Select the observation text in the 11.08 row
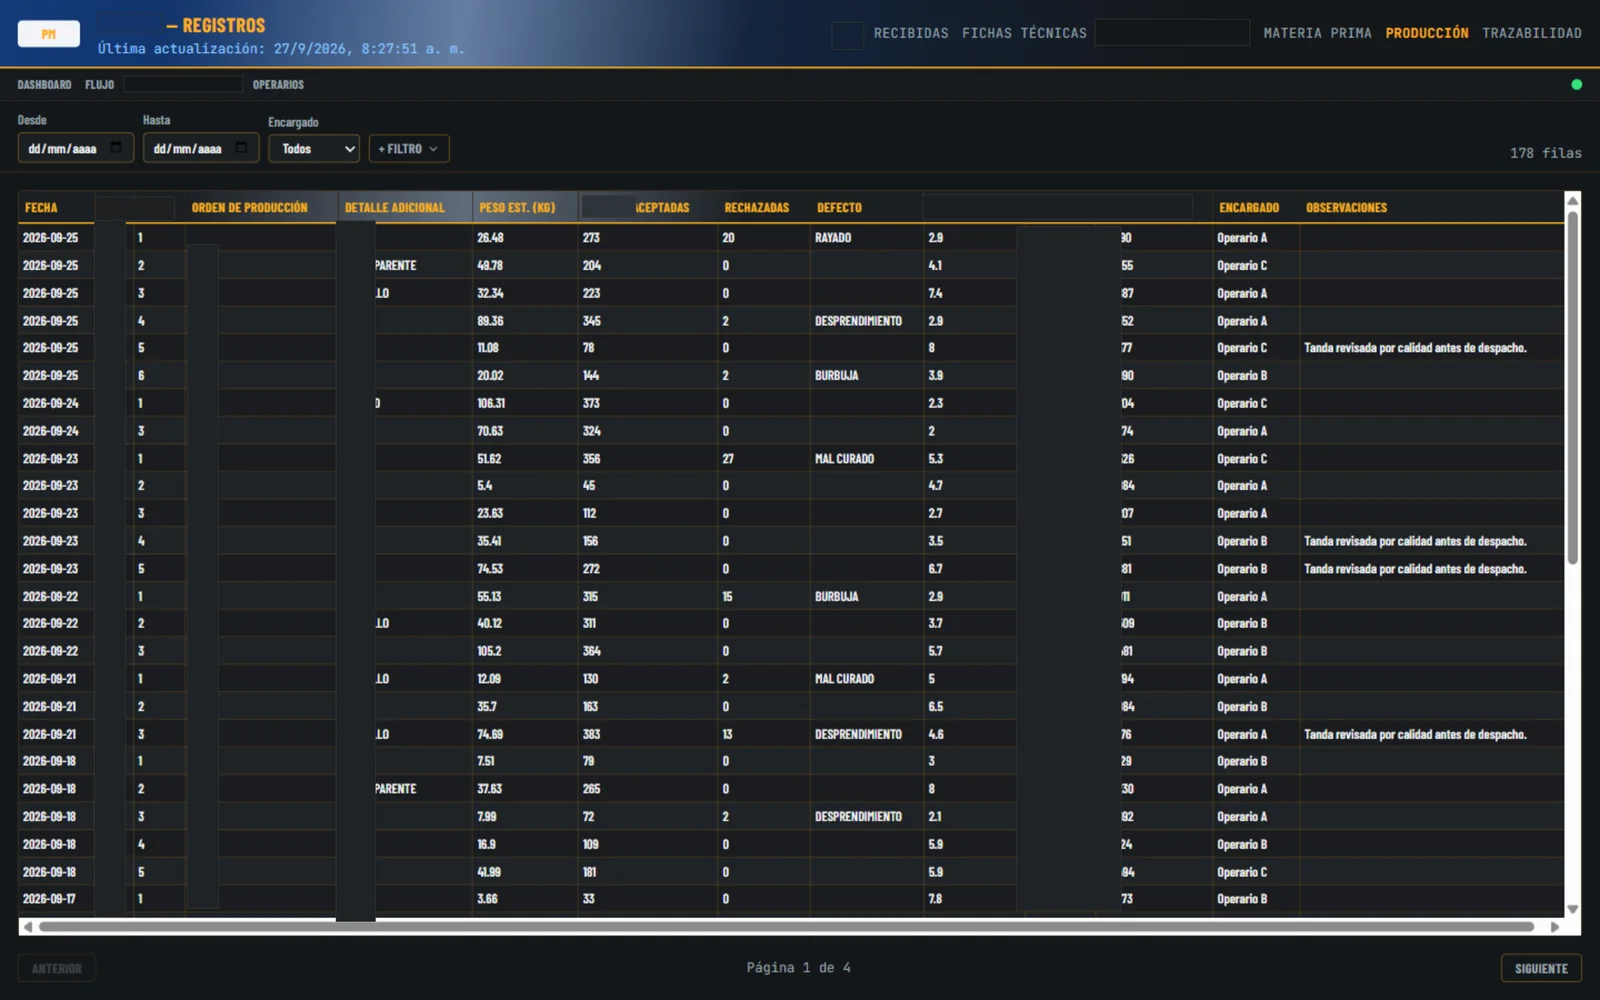Viewport: 1600px width, 1000px height. [1415, 348]
